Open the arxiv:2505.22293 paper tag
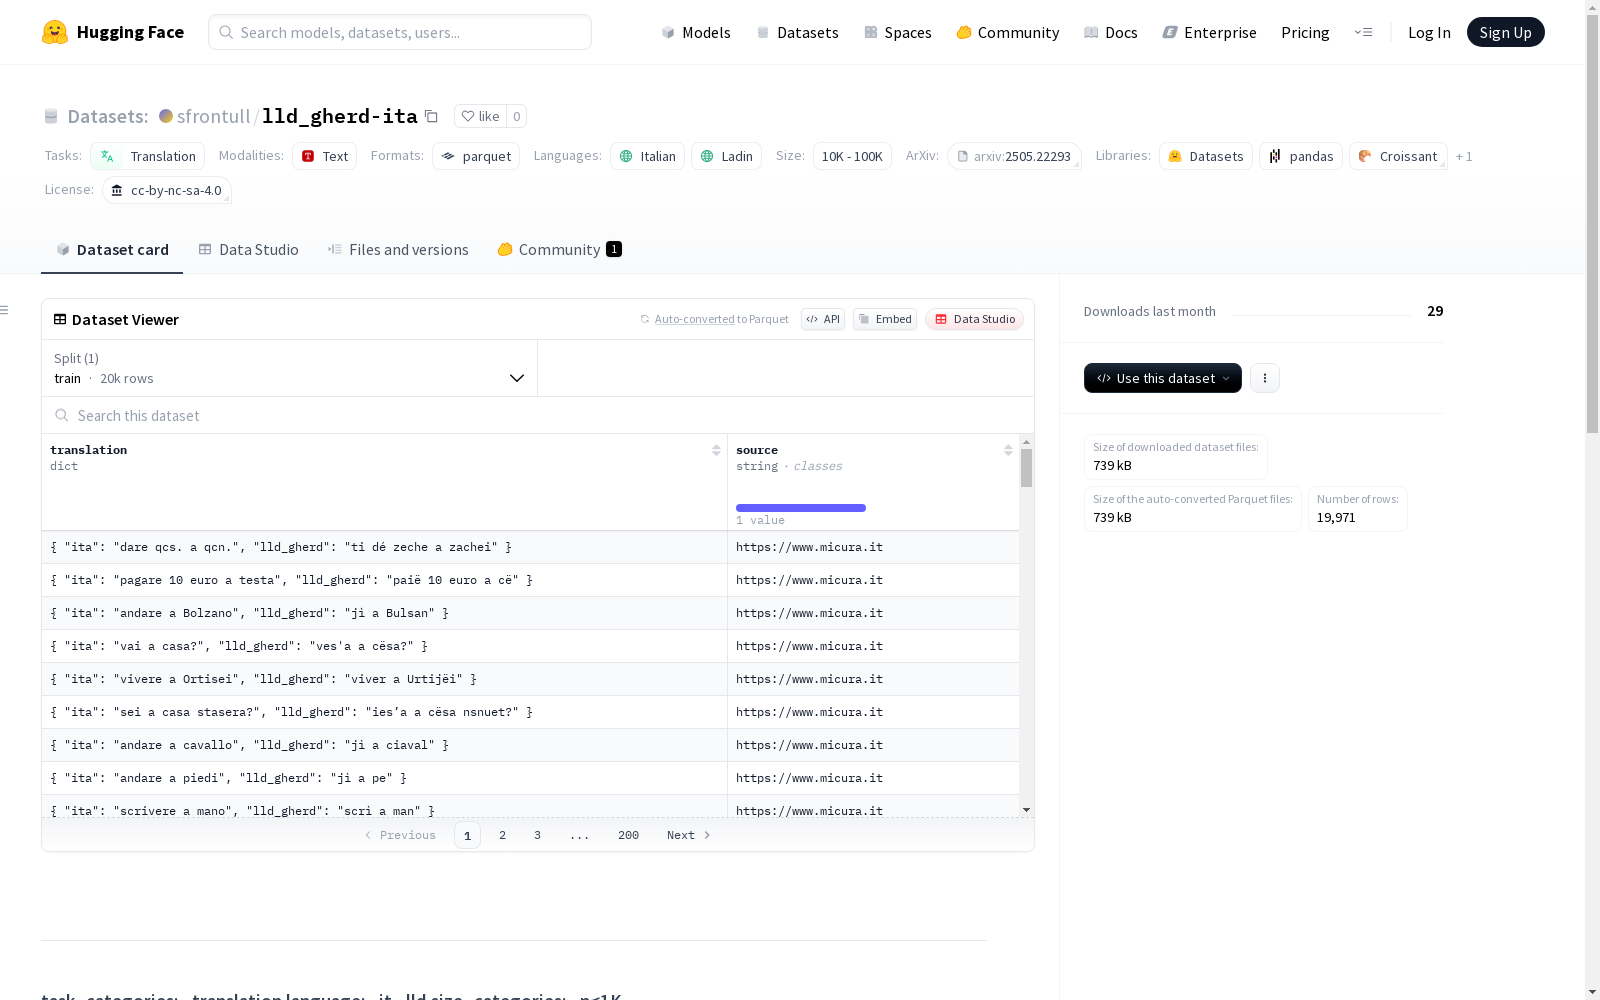This screenshot has width=1600, height=1000. (1014, 156)
